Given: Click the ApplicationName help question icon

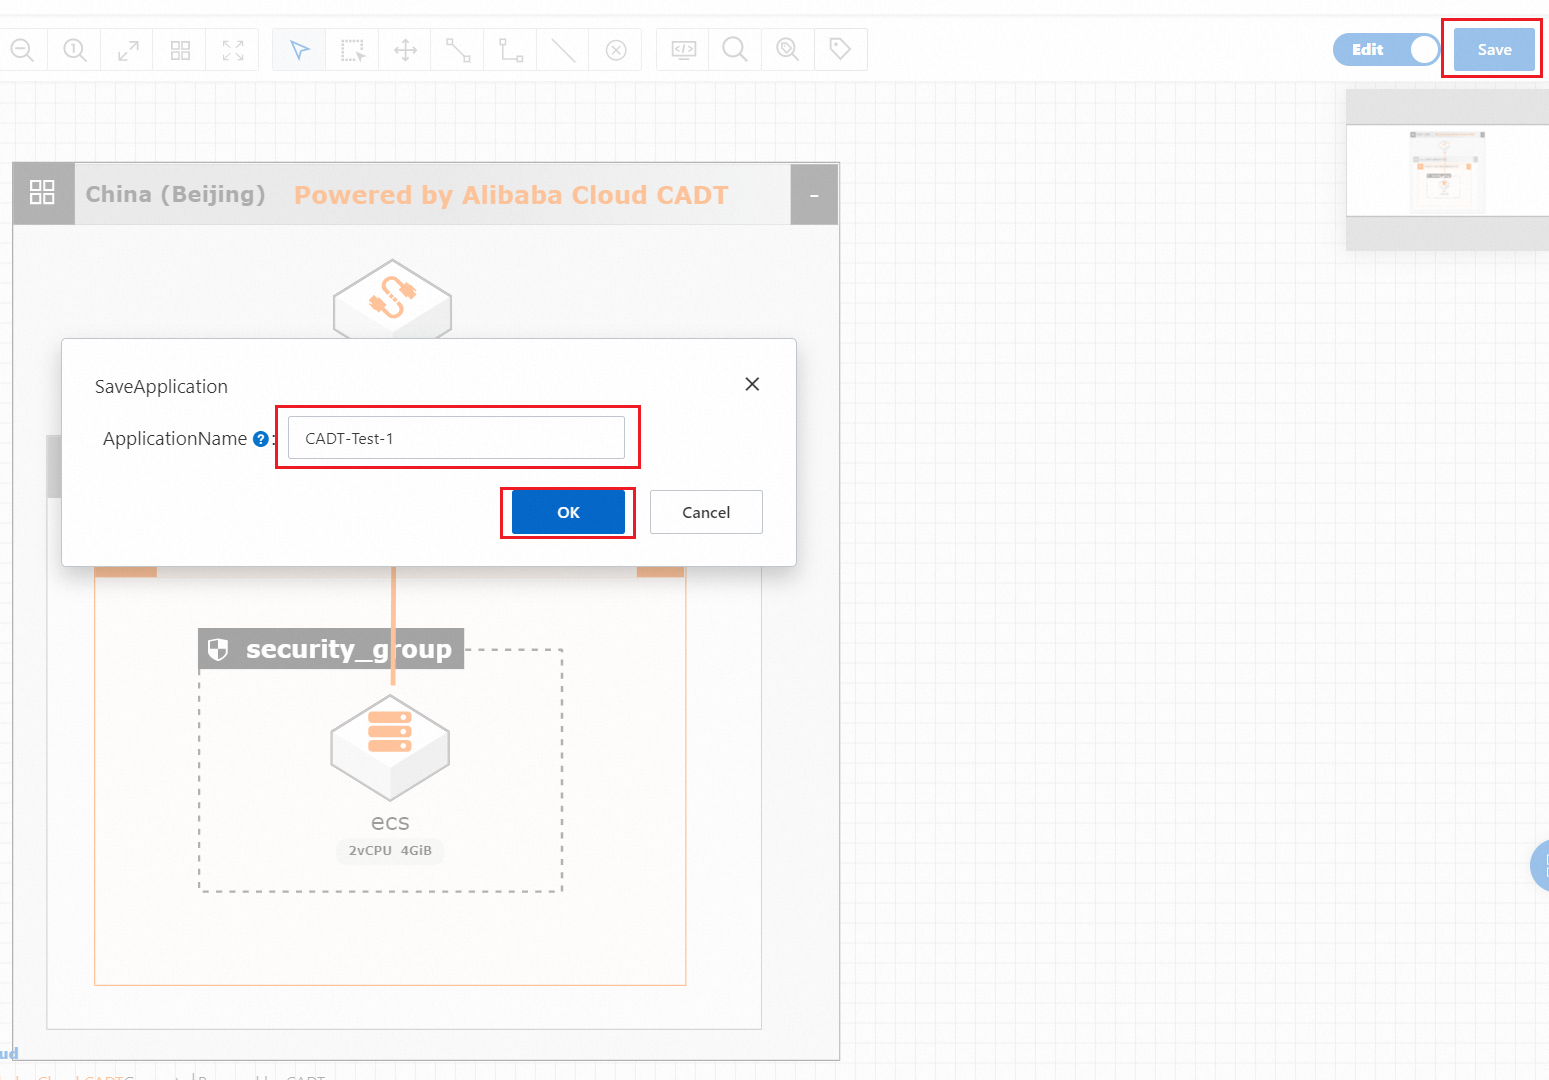Looking at the screenshot, I should click(261, 439).
